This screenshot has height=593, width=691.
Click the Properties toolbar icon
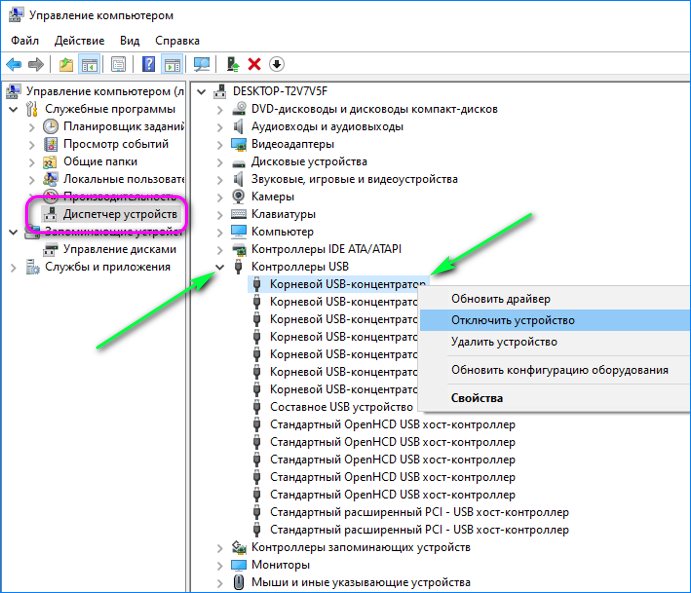[x=119, y=64]
